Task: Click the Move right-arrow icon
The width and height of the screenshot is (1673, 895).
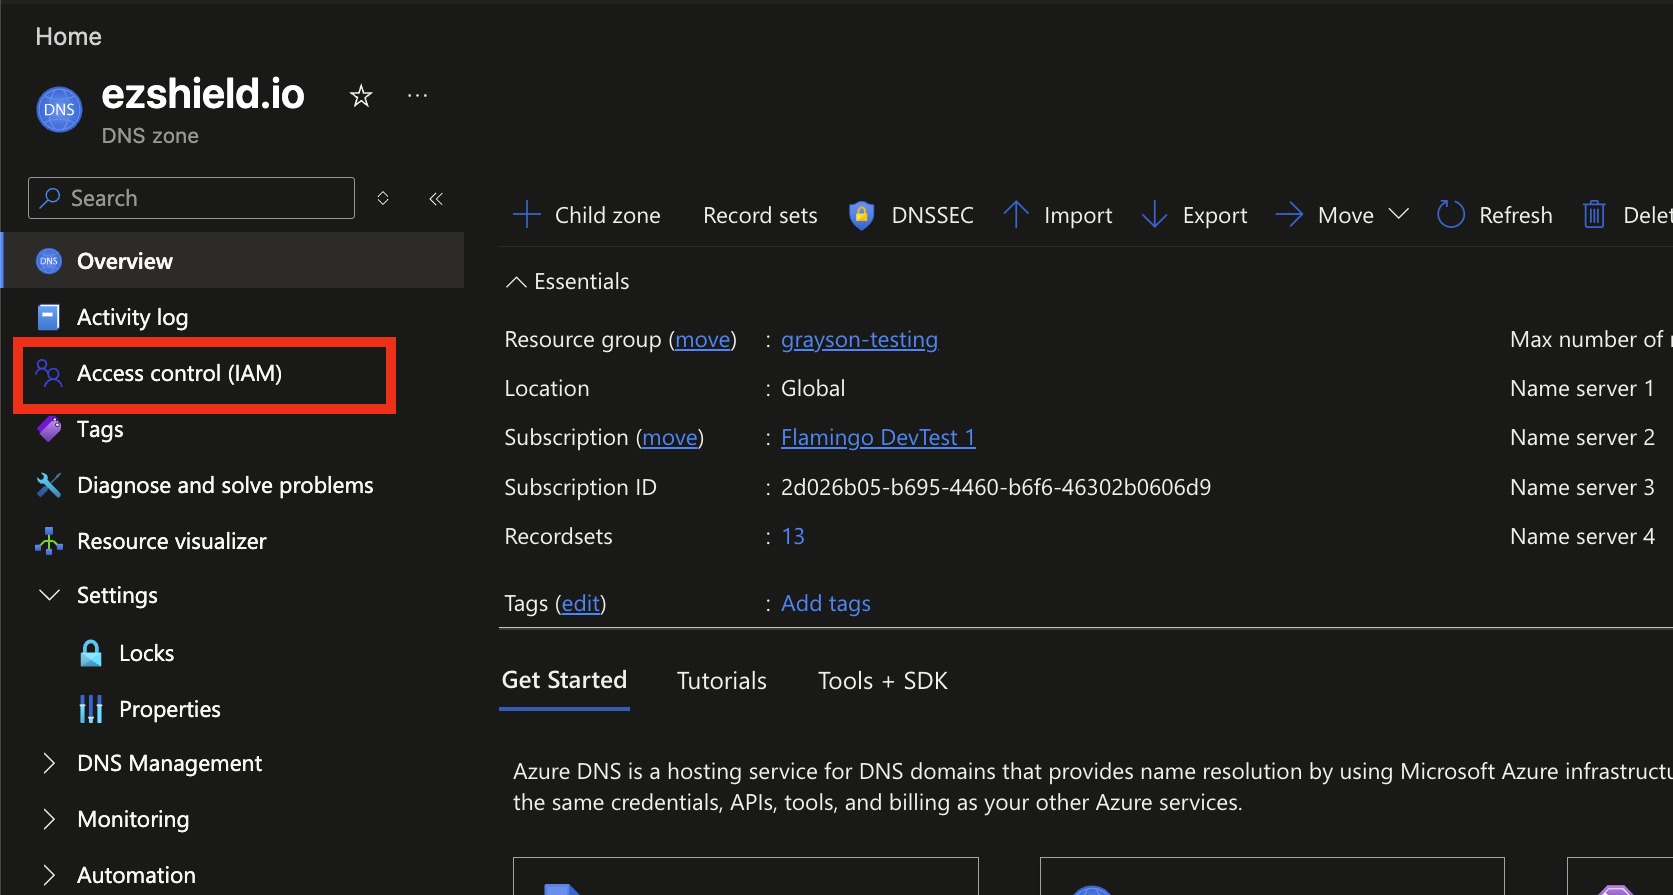Action: [1290, 214]
